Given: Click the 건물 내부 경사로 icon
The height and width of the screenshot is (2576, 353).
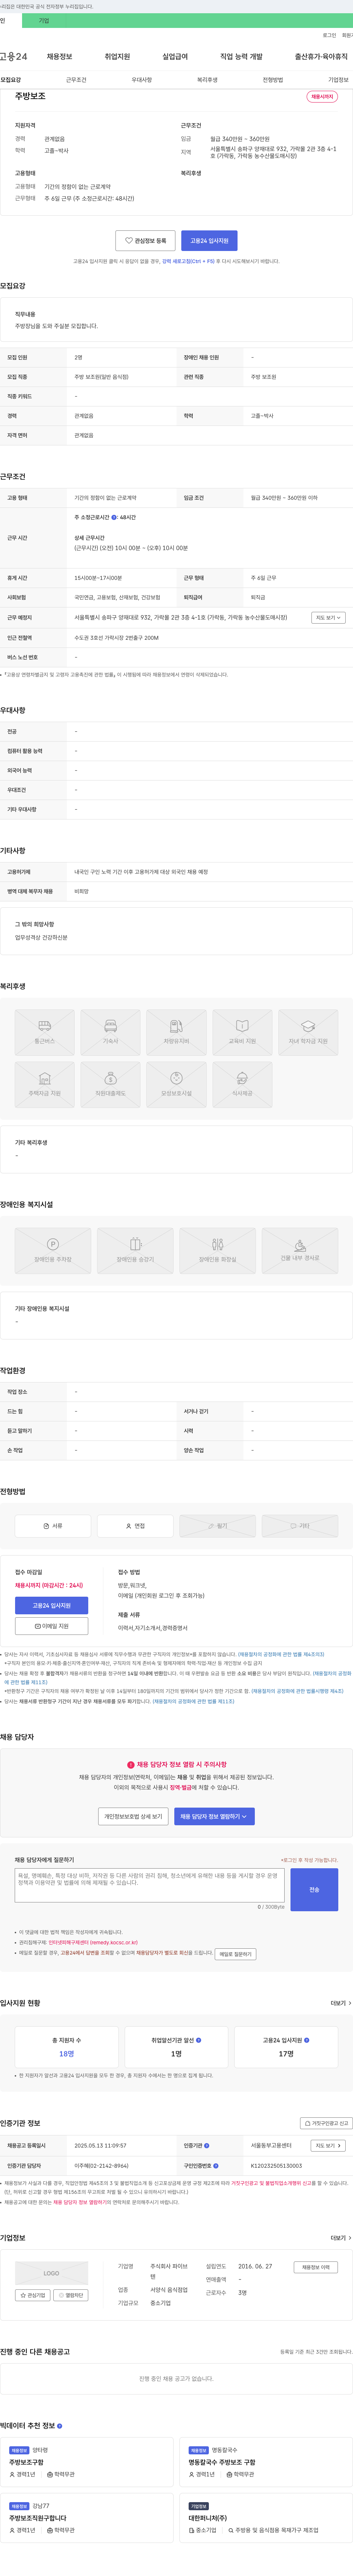Looking at the screenshot, I should click(x=300, y=1250).
